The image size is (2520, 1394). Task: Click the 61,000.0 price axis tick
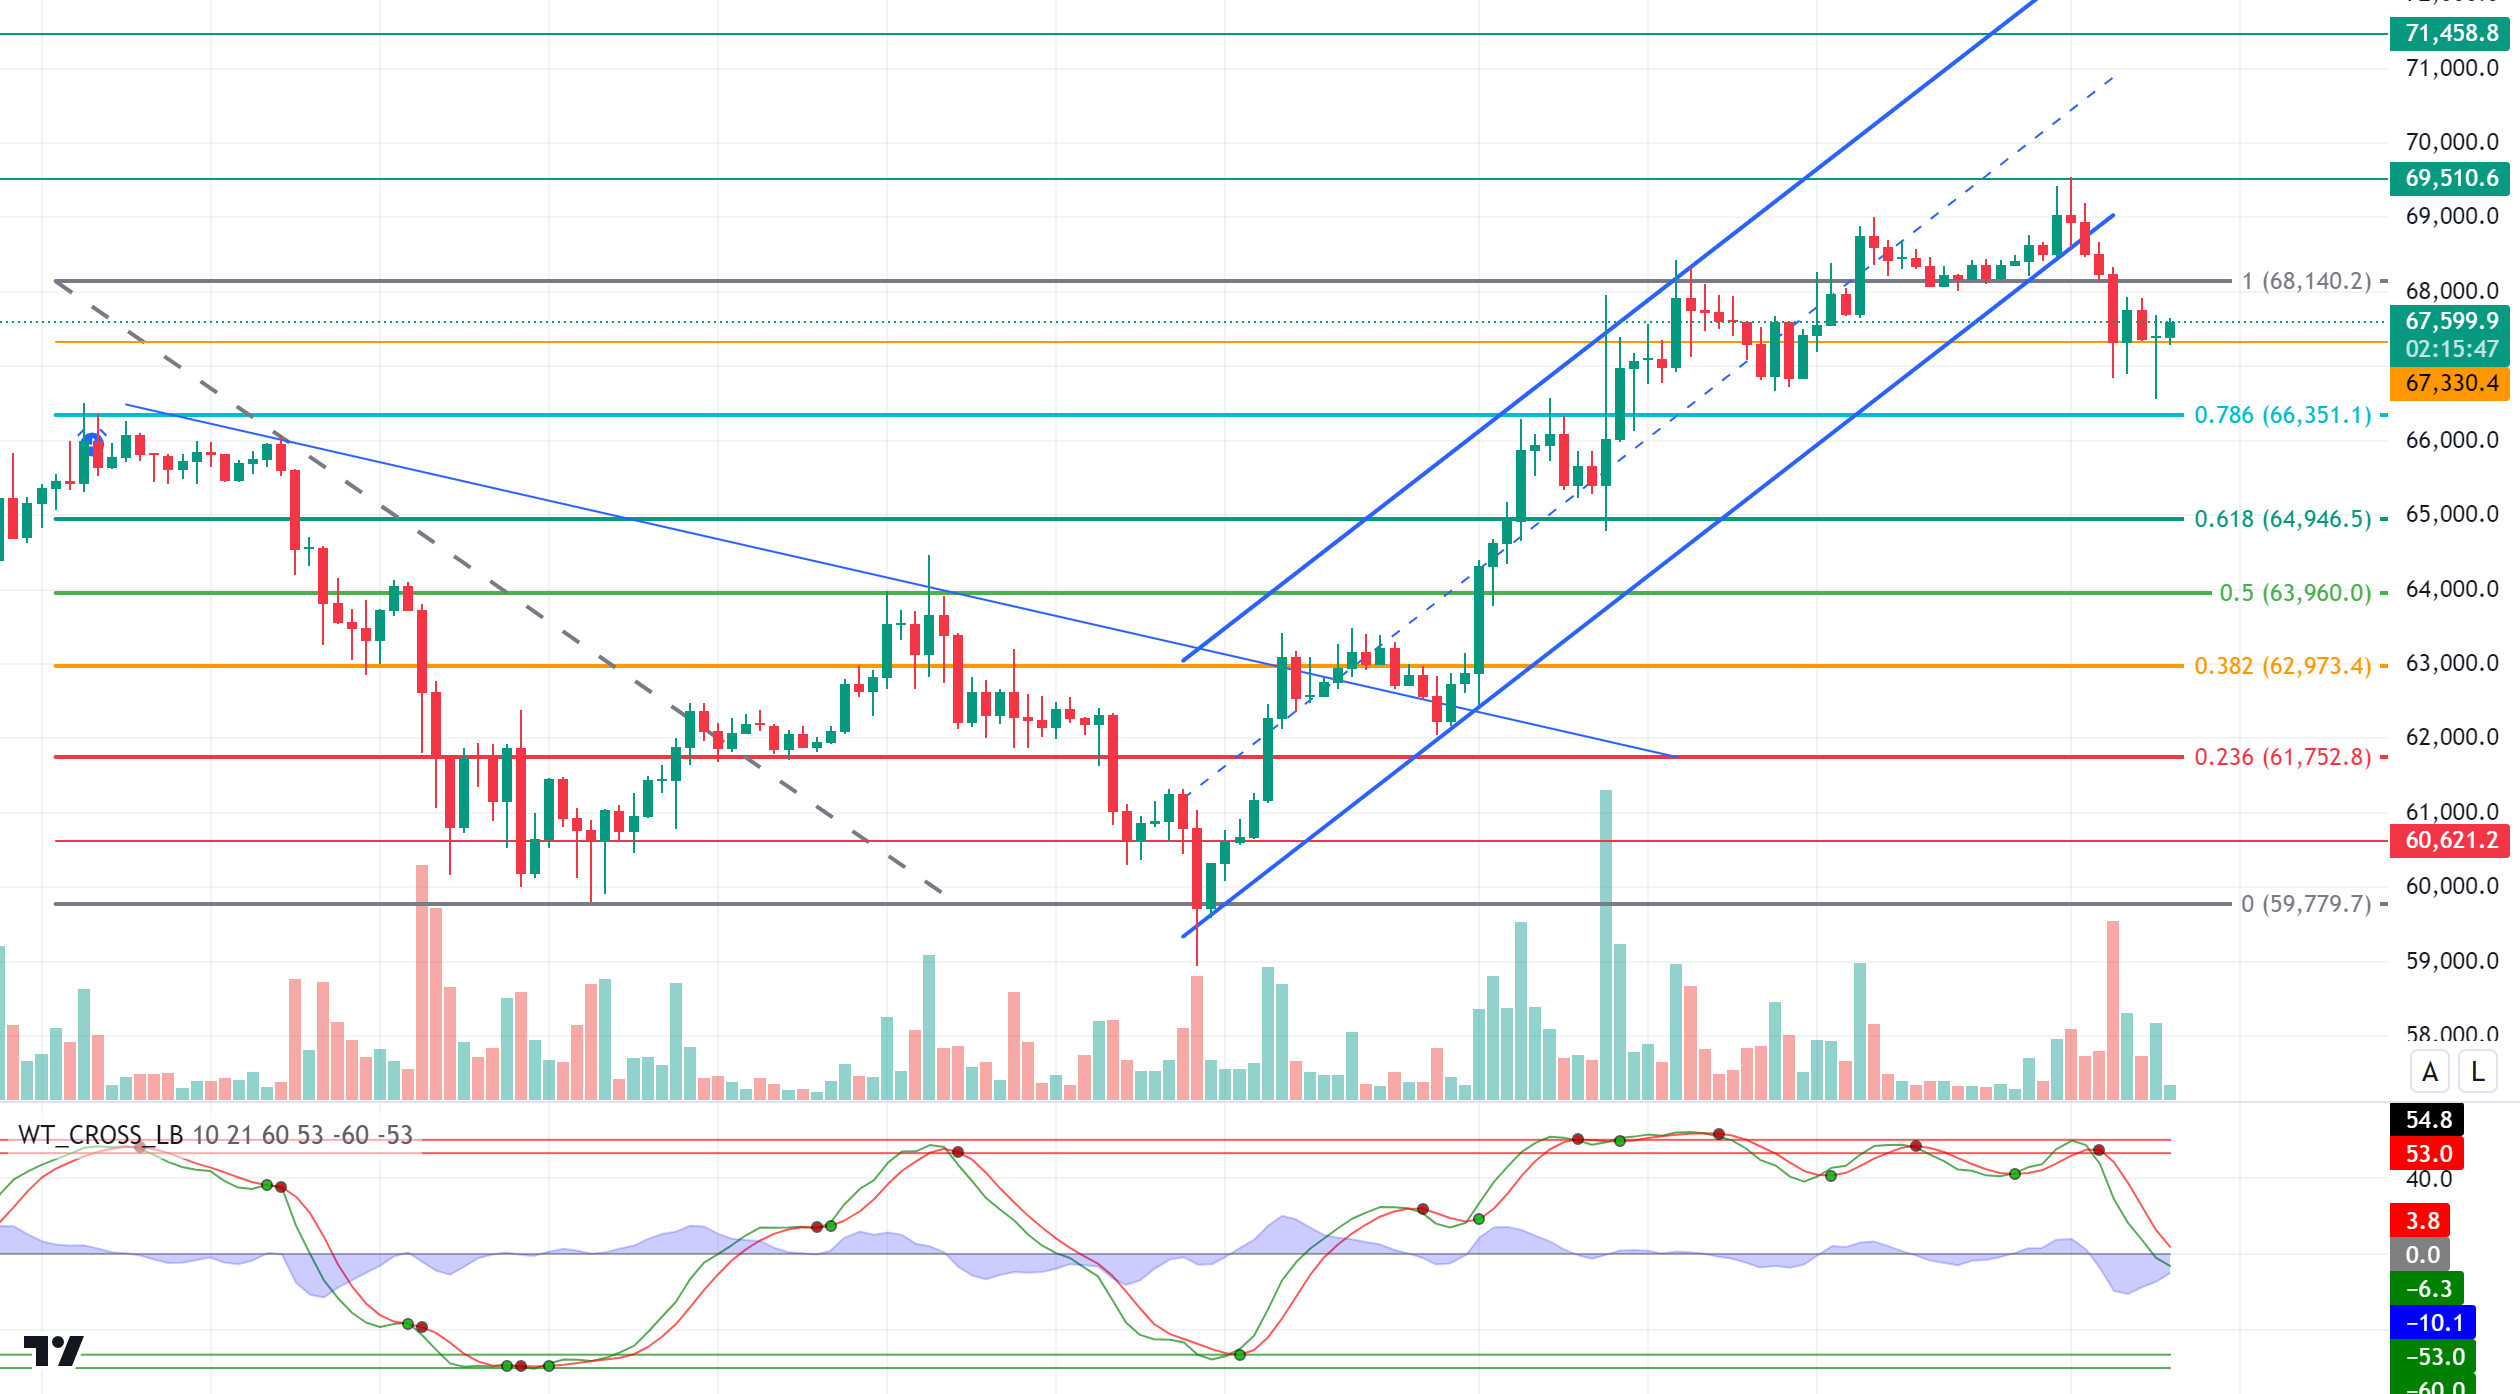click(2451, 811)
